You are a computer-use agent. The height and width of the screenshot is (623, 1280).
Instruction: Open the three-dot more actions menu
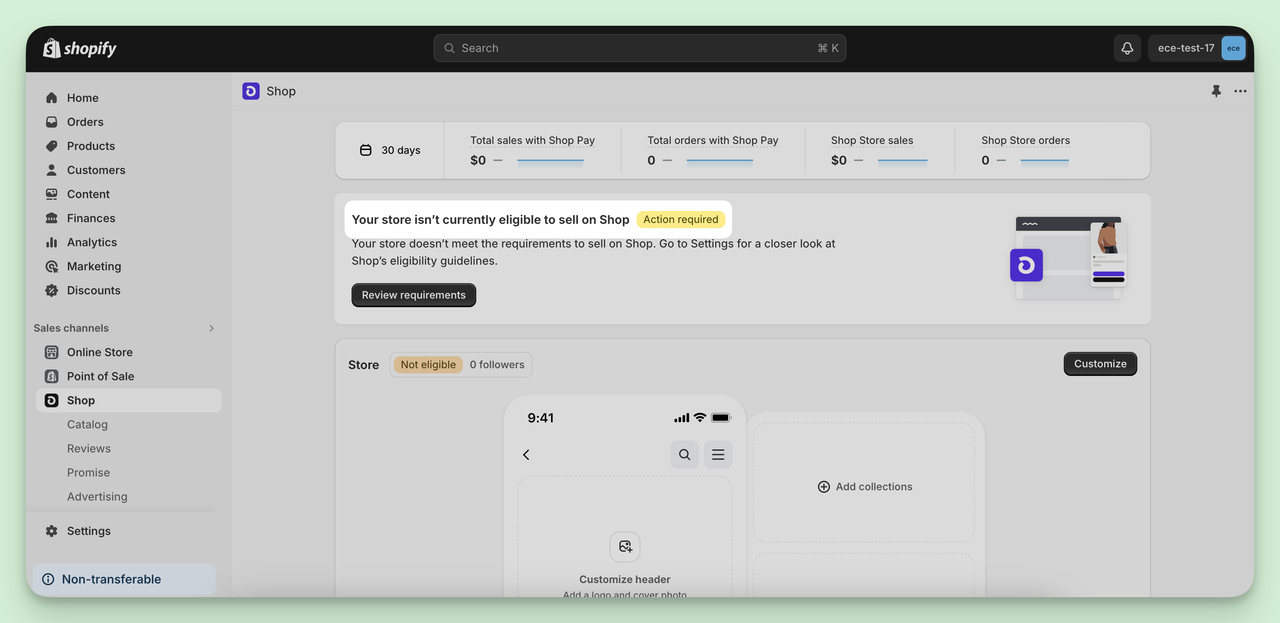pos(1240,91)
